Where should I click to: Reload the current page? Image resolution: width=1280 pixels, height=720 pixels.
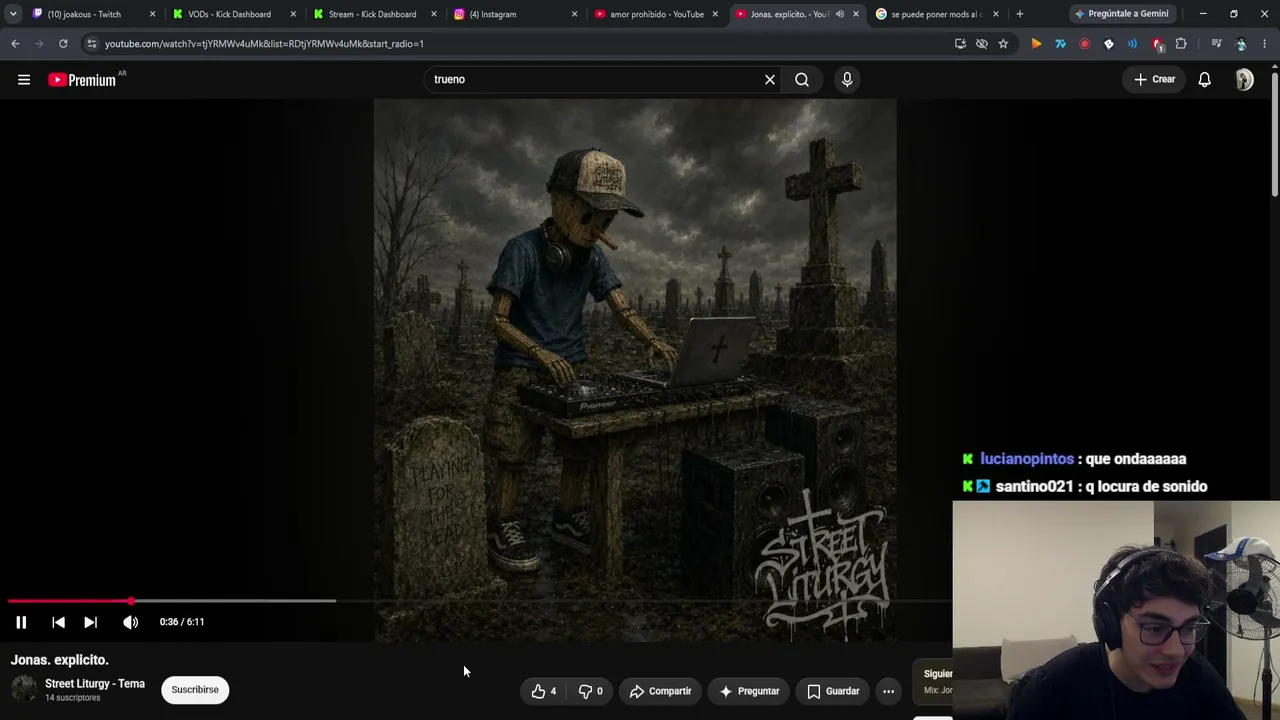point(63,44)
